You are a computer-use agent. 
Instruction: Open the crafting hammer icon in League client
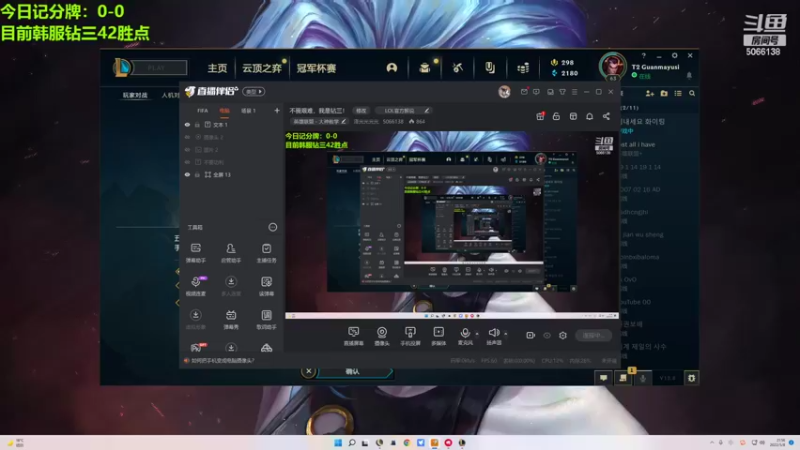coord(458,67)
